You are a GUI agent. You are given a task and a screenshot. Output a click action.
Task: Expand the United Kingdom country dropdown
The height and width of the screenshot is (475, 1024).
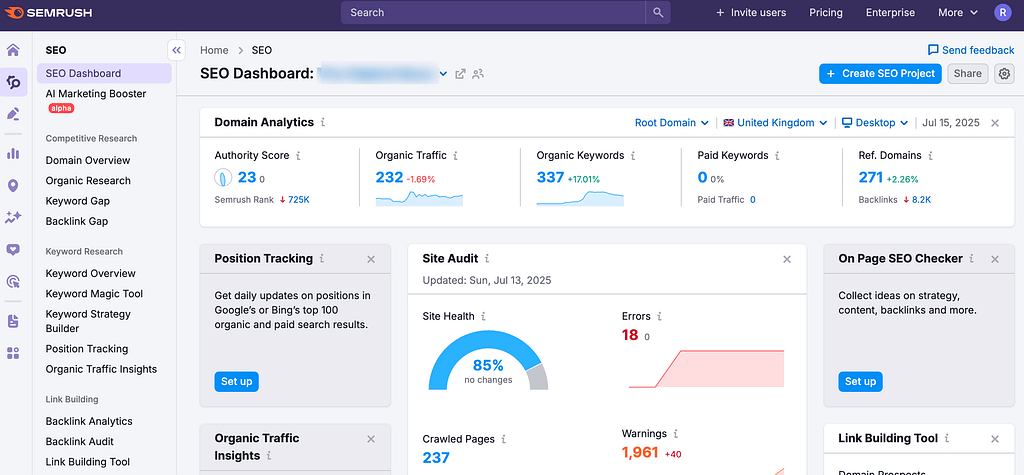coord(775,123)
